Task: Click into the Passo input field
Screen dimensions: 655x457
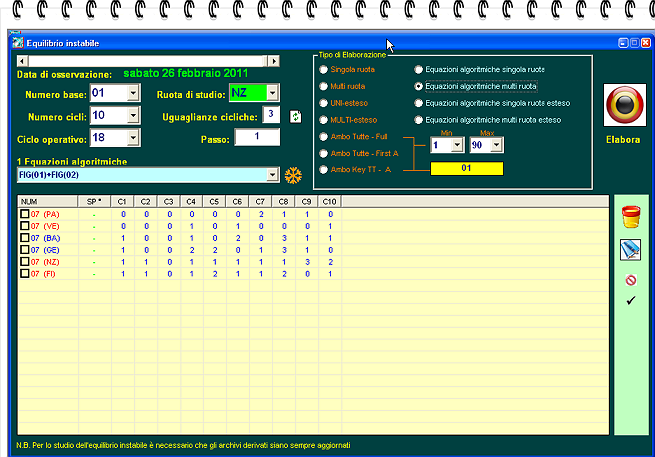Action: tap(257, 137)
